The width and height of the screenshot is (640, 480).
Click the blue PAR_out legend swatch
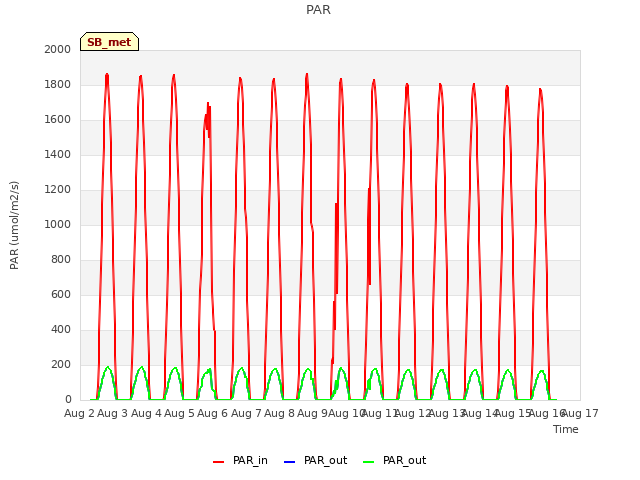point(289,462)
